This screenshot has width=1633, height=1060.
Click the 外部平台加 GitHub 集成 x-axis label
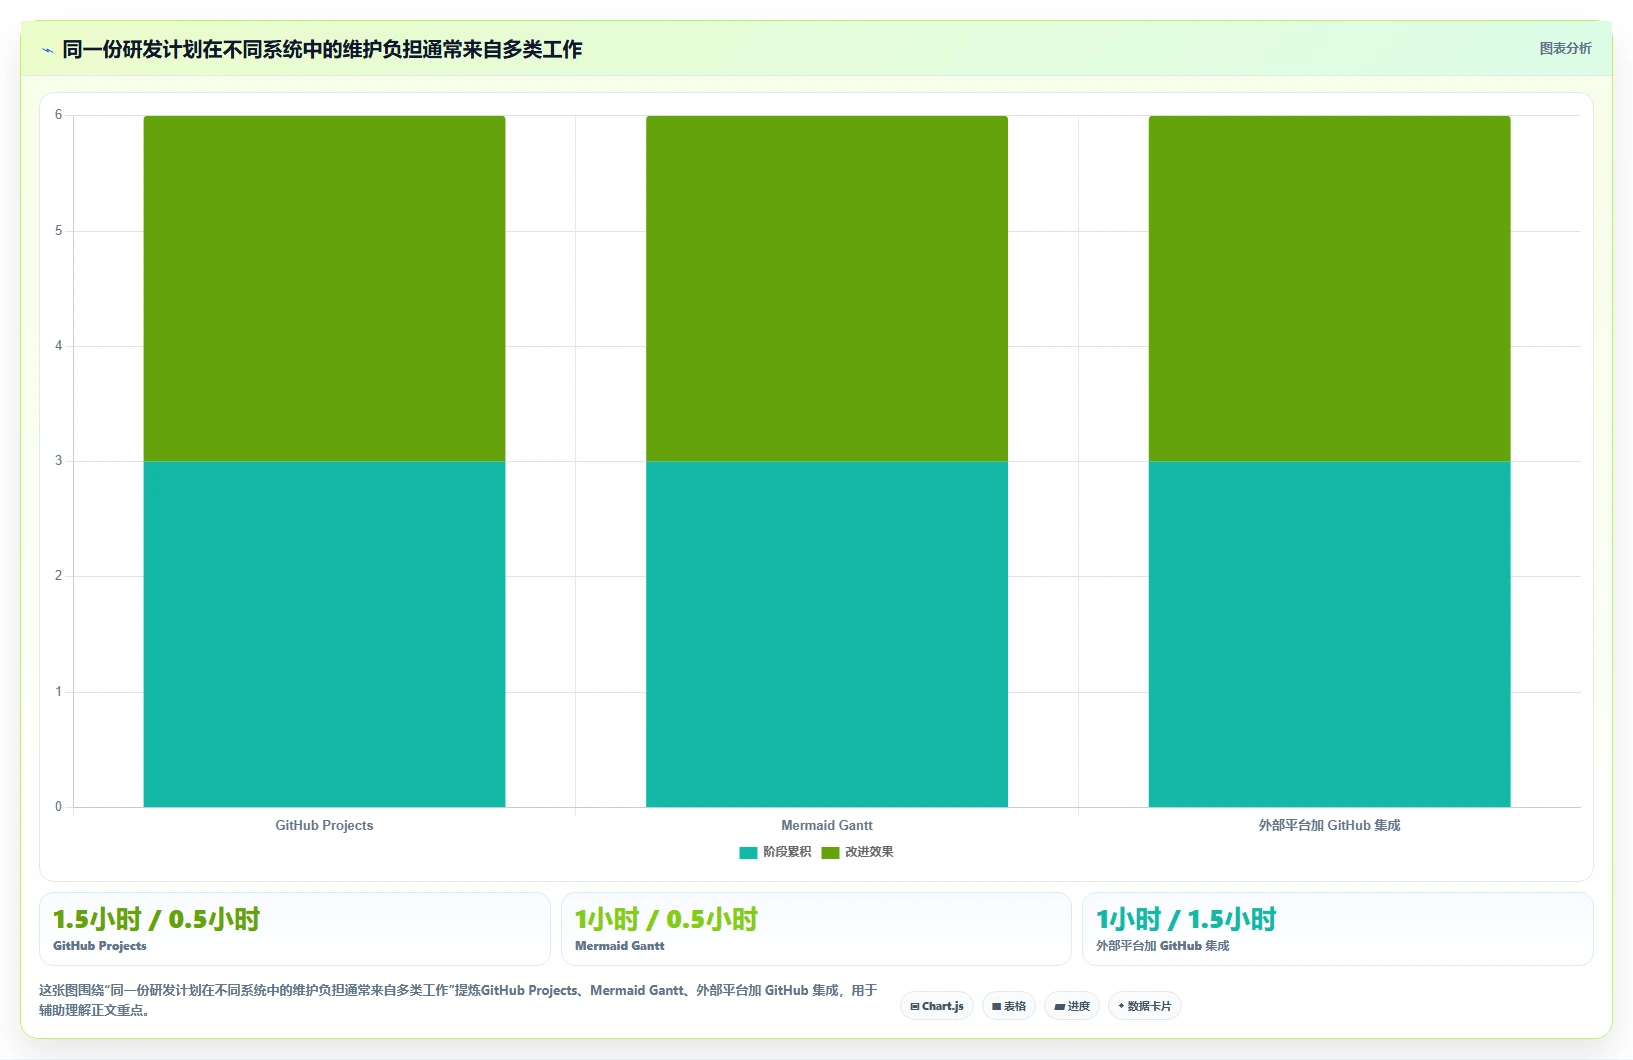click(x=1329, y=825)
